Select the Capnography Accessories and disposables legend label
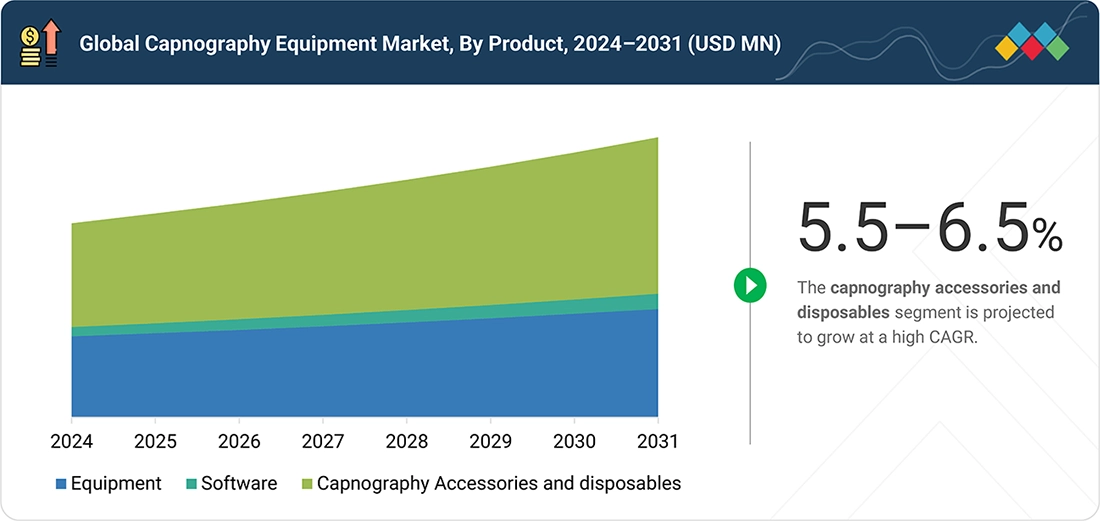The height and width of the screenshot is (521, 1100). pos(499,484)
